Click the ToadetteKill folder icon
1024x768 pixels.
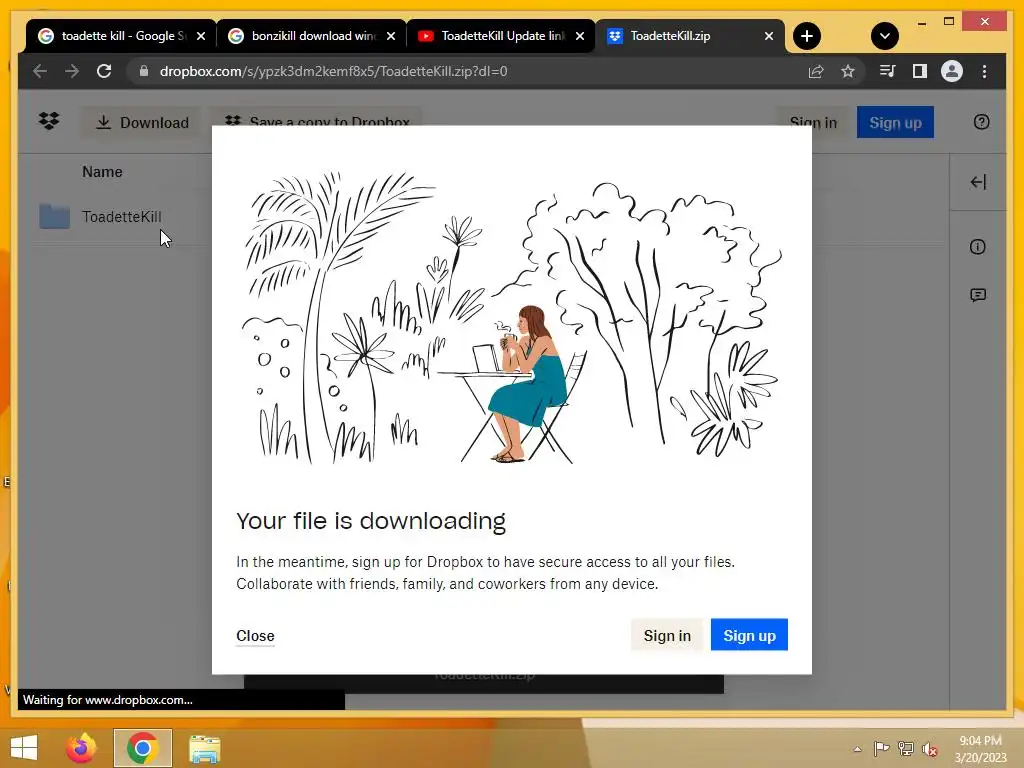pyautogui.click(x=54, y=216)
